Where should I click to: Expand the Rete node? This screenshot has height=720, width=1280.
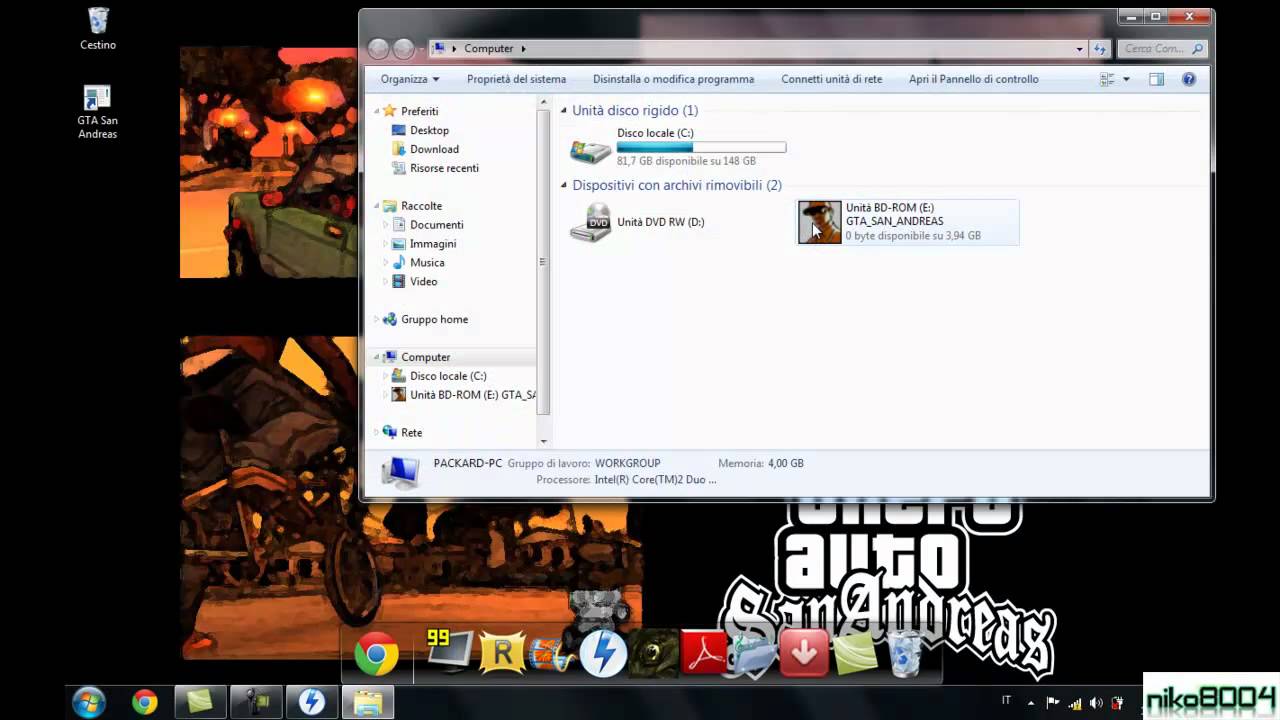coord(377,433)
